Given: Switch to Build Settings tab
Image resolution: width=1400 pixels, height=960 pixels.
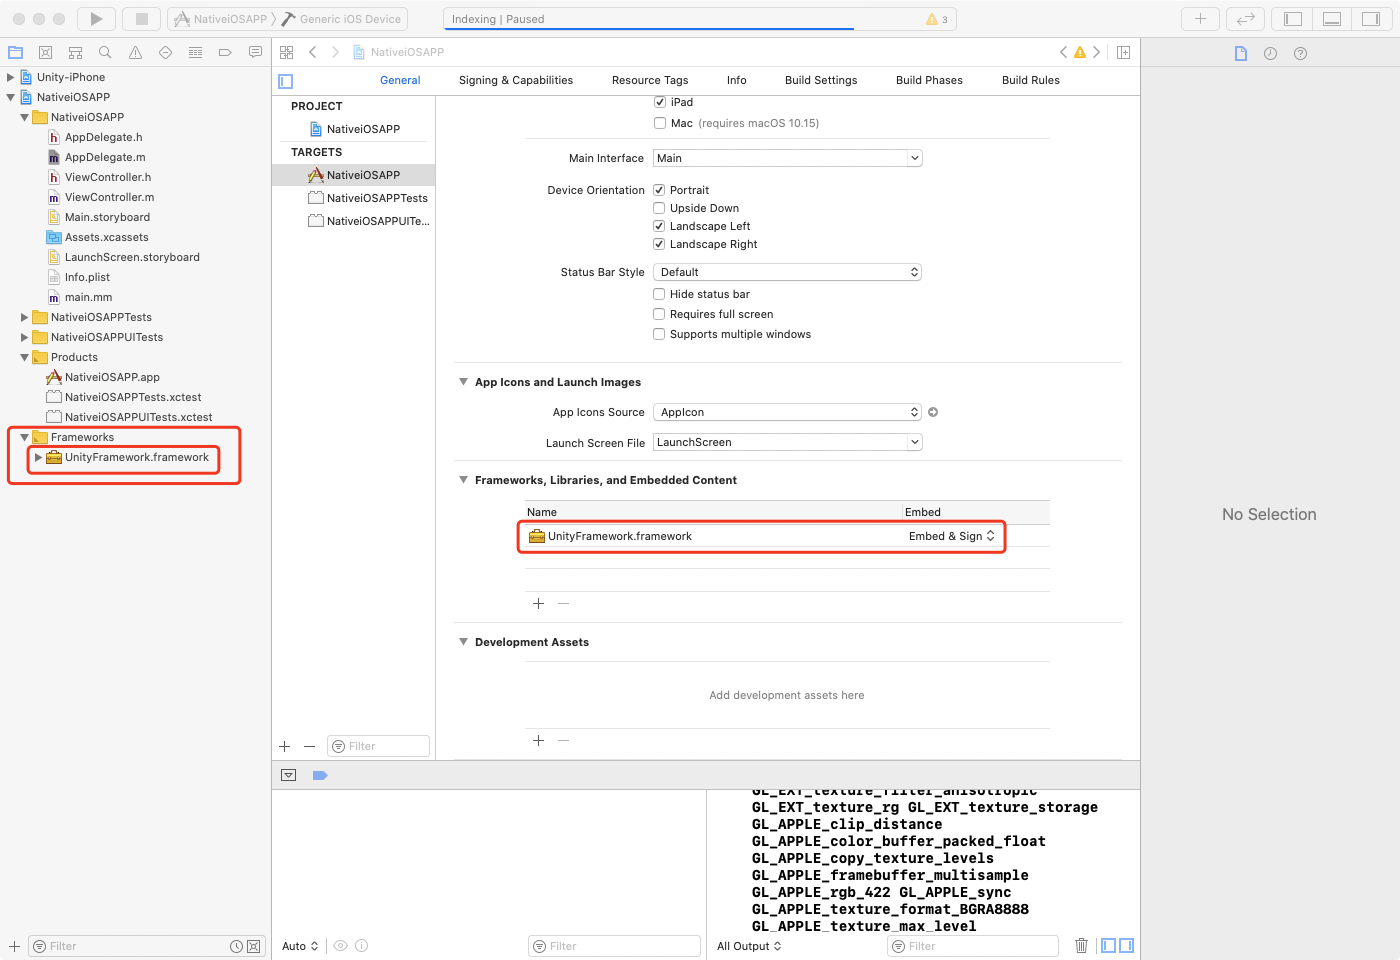Looking at the screenshot, I should click(x=821, y=80).
